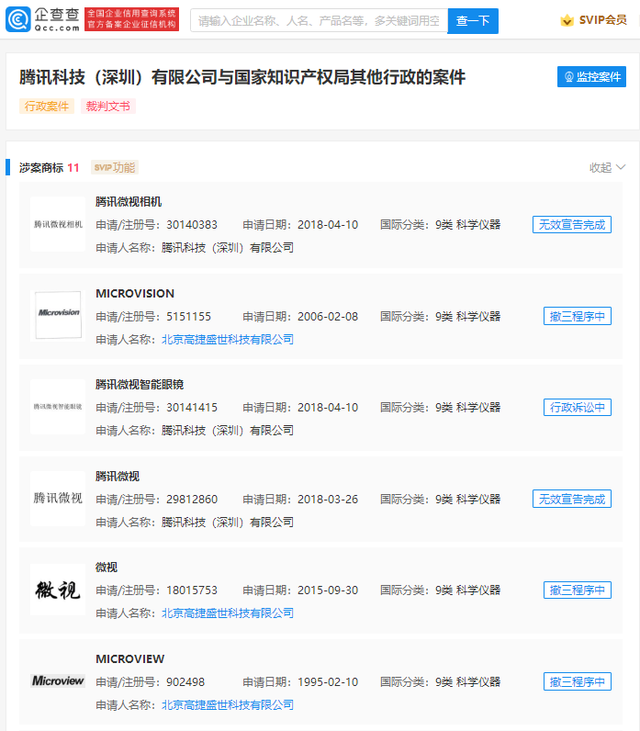Image resolution: width=640 pixels, height=731 pixels.
Task: Click the 腾讯微视 trademark title
Action: tap(117, 476)
